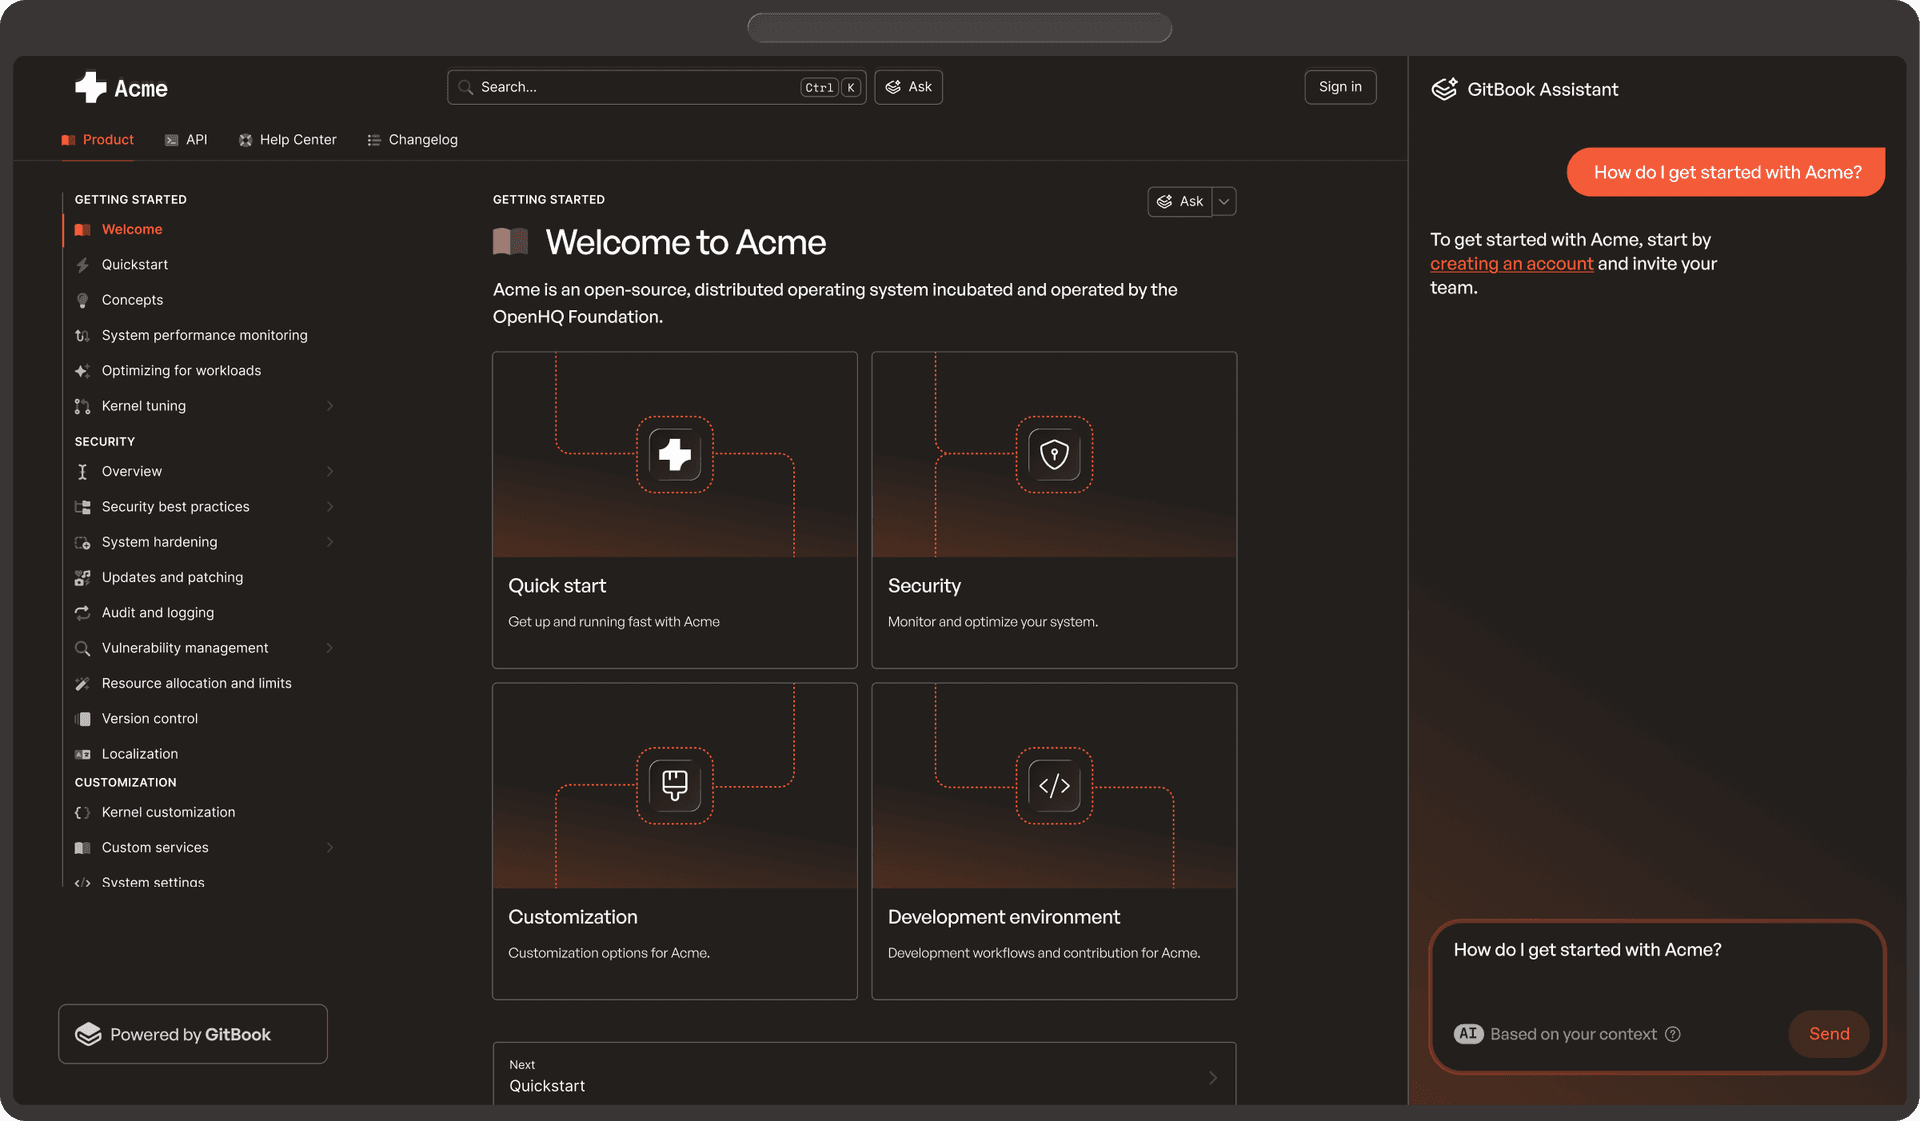Click the Audit and logging arrows icon
1920x1121 pixels.
(x=83, y=613)
